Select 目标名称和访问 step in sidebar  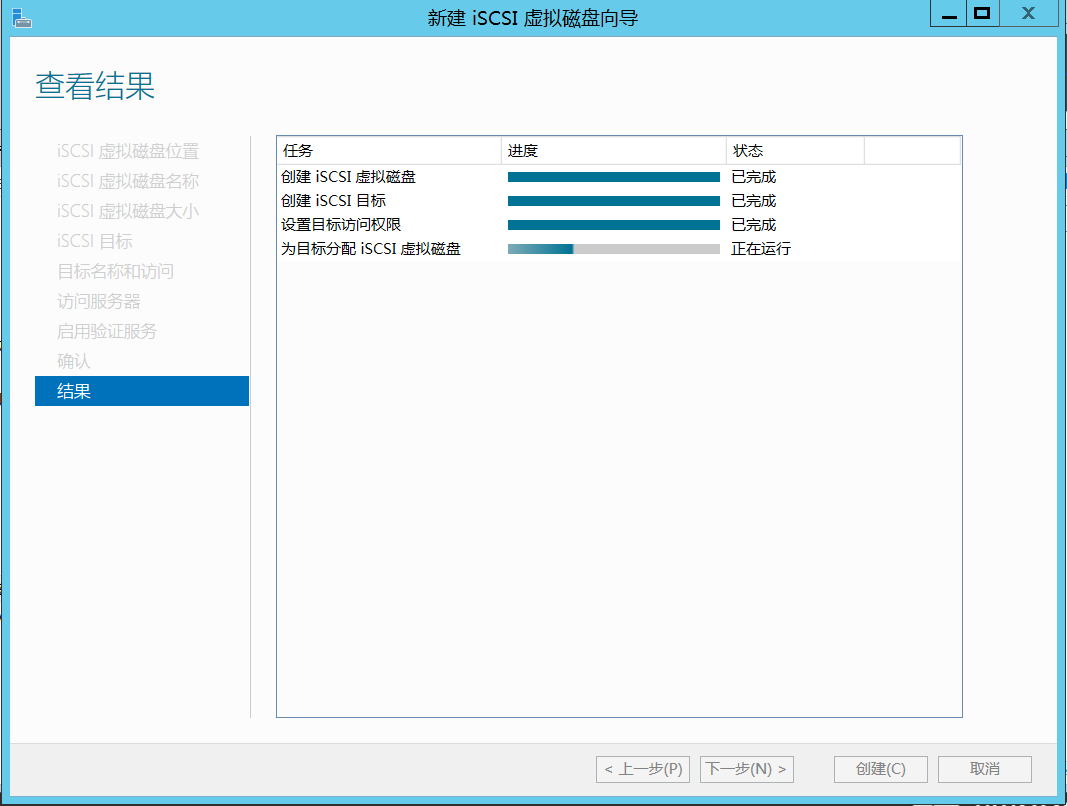(x=115, y=271)
